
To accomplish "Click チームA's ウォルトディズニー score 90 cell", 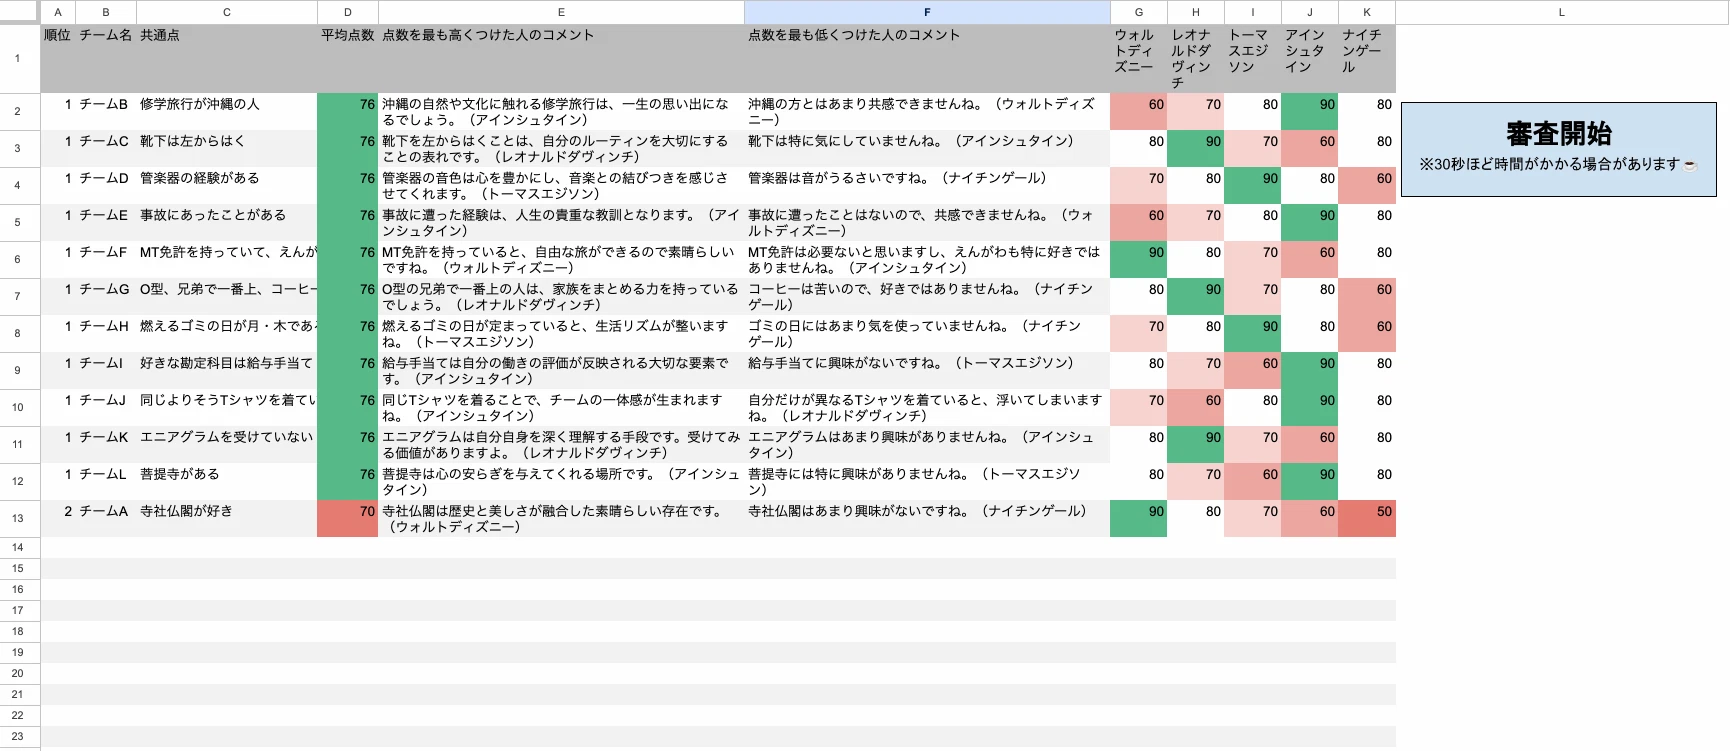I will (x=1138, y=518).
